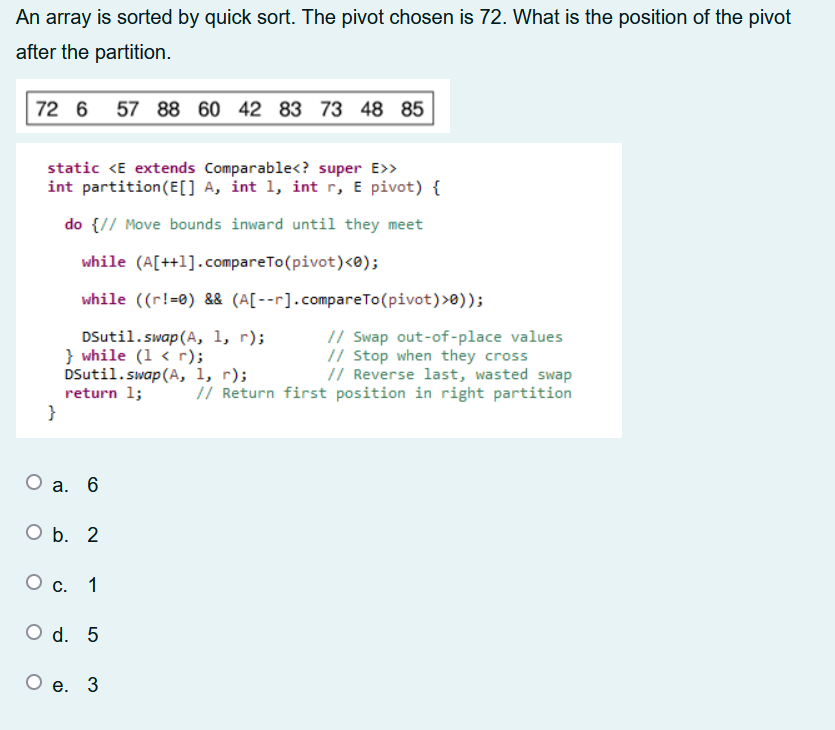Select radio button for answer e. 3
Screen dimensions: 835x730
[34, 684]
